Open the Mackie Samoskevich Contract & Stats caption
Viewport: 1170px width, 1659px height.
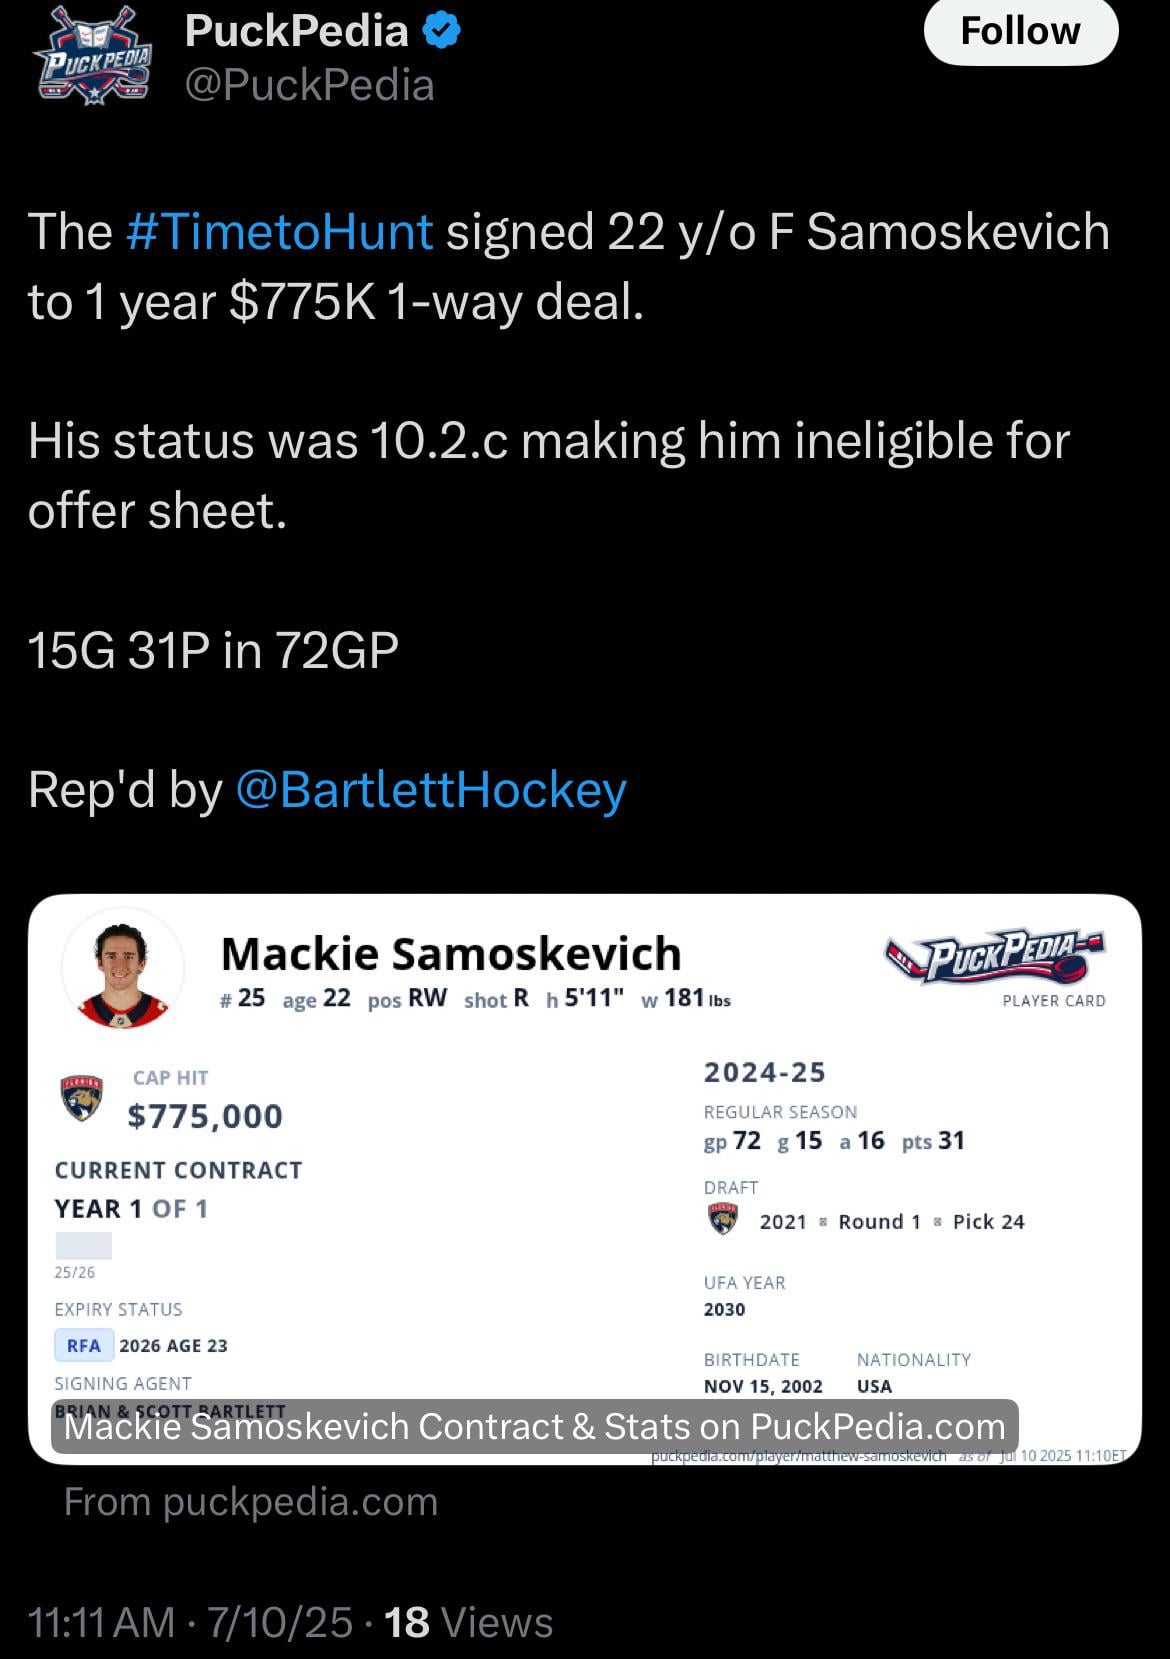534,1426
